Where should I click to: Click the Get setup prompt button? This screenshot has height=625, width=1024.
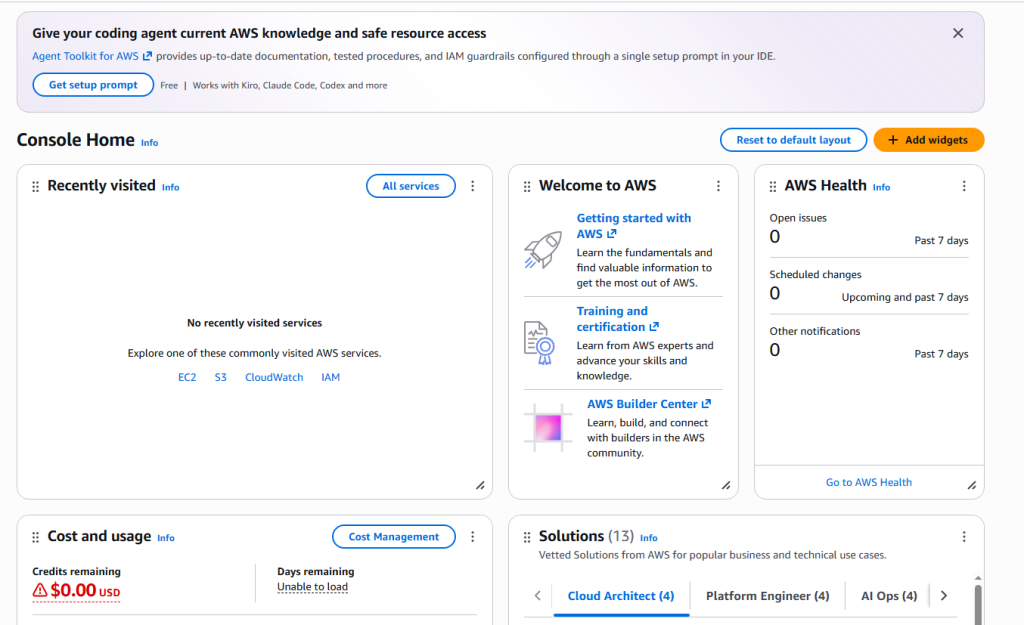pos(93,85)
